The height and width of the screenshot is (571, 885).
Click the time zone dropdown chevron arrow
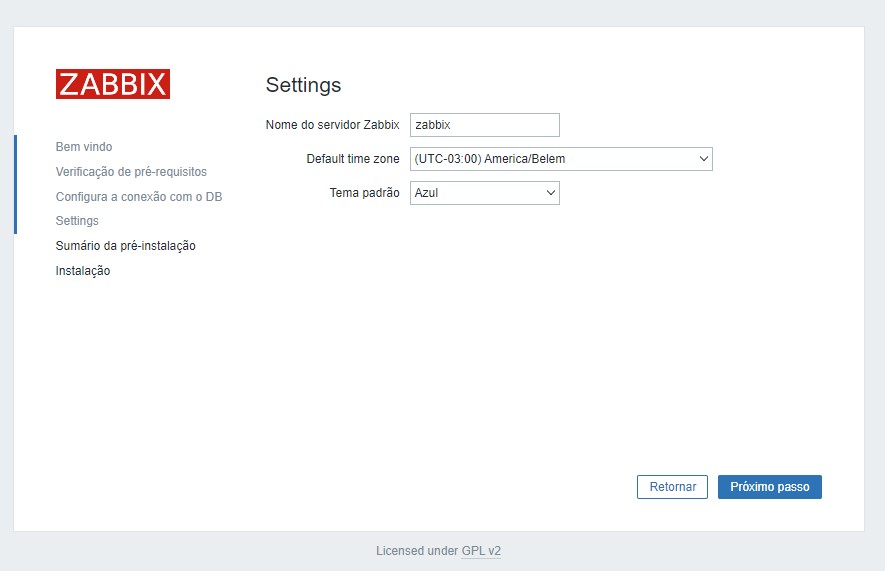pos(703,159)
